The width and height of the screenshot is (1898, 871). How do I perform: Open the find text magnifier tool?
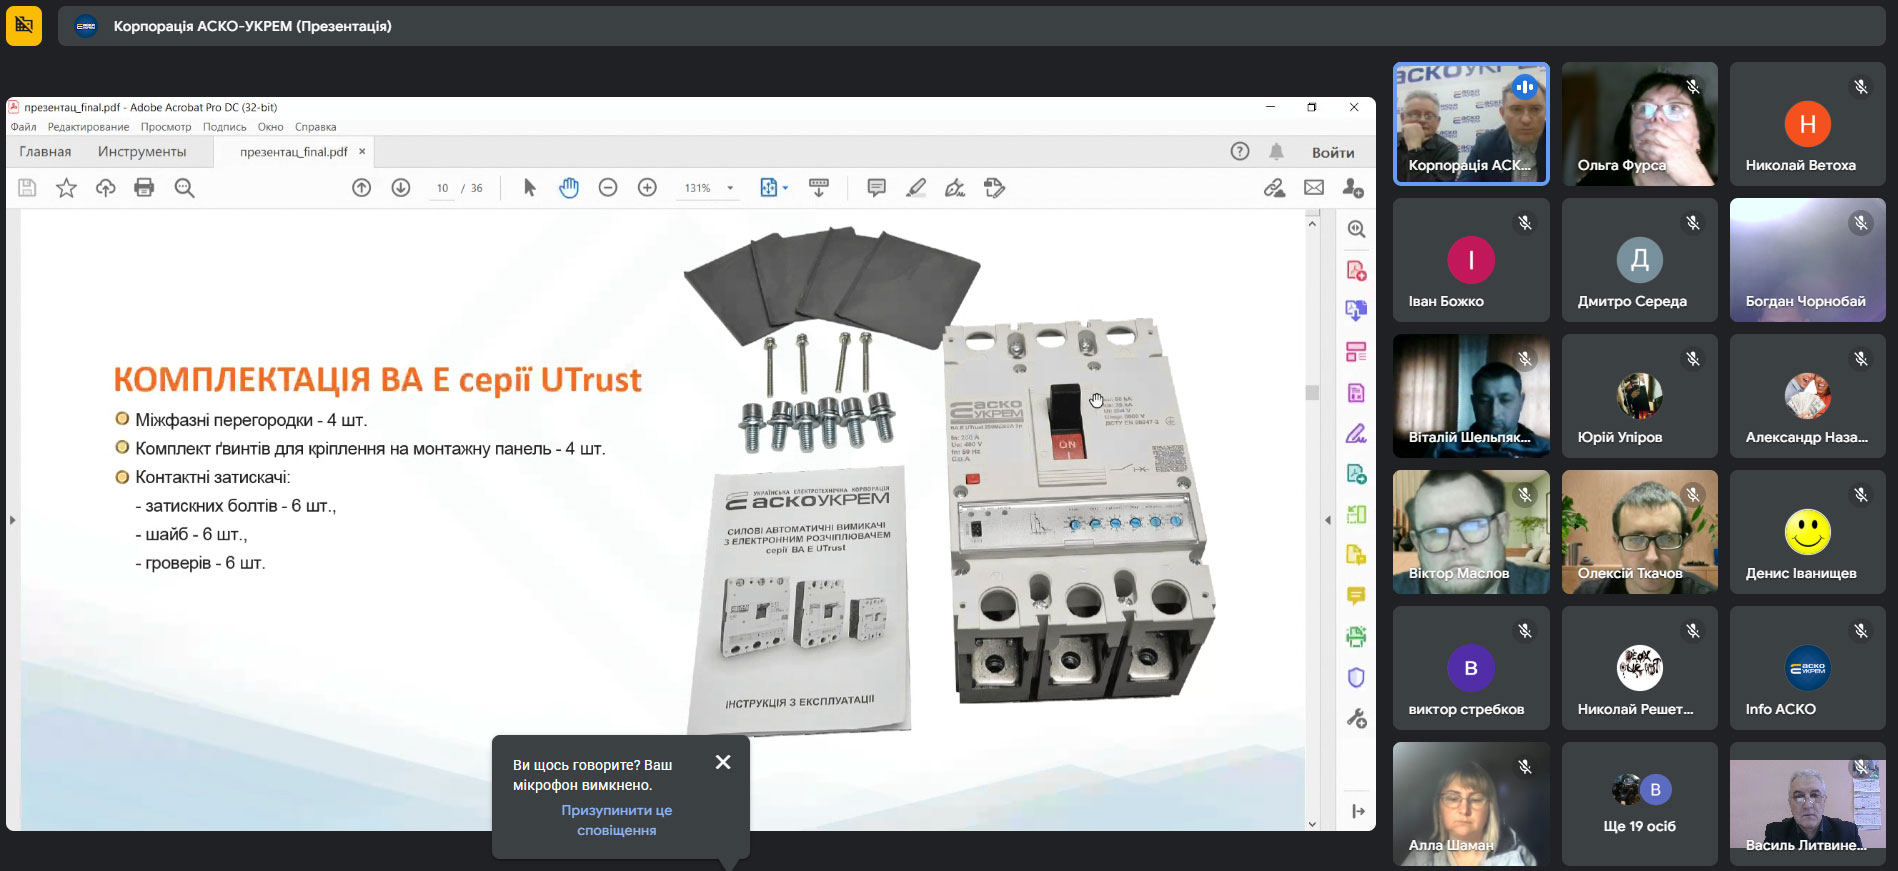click(184, 188)
